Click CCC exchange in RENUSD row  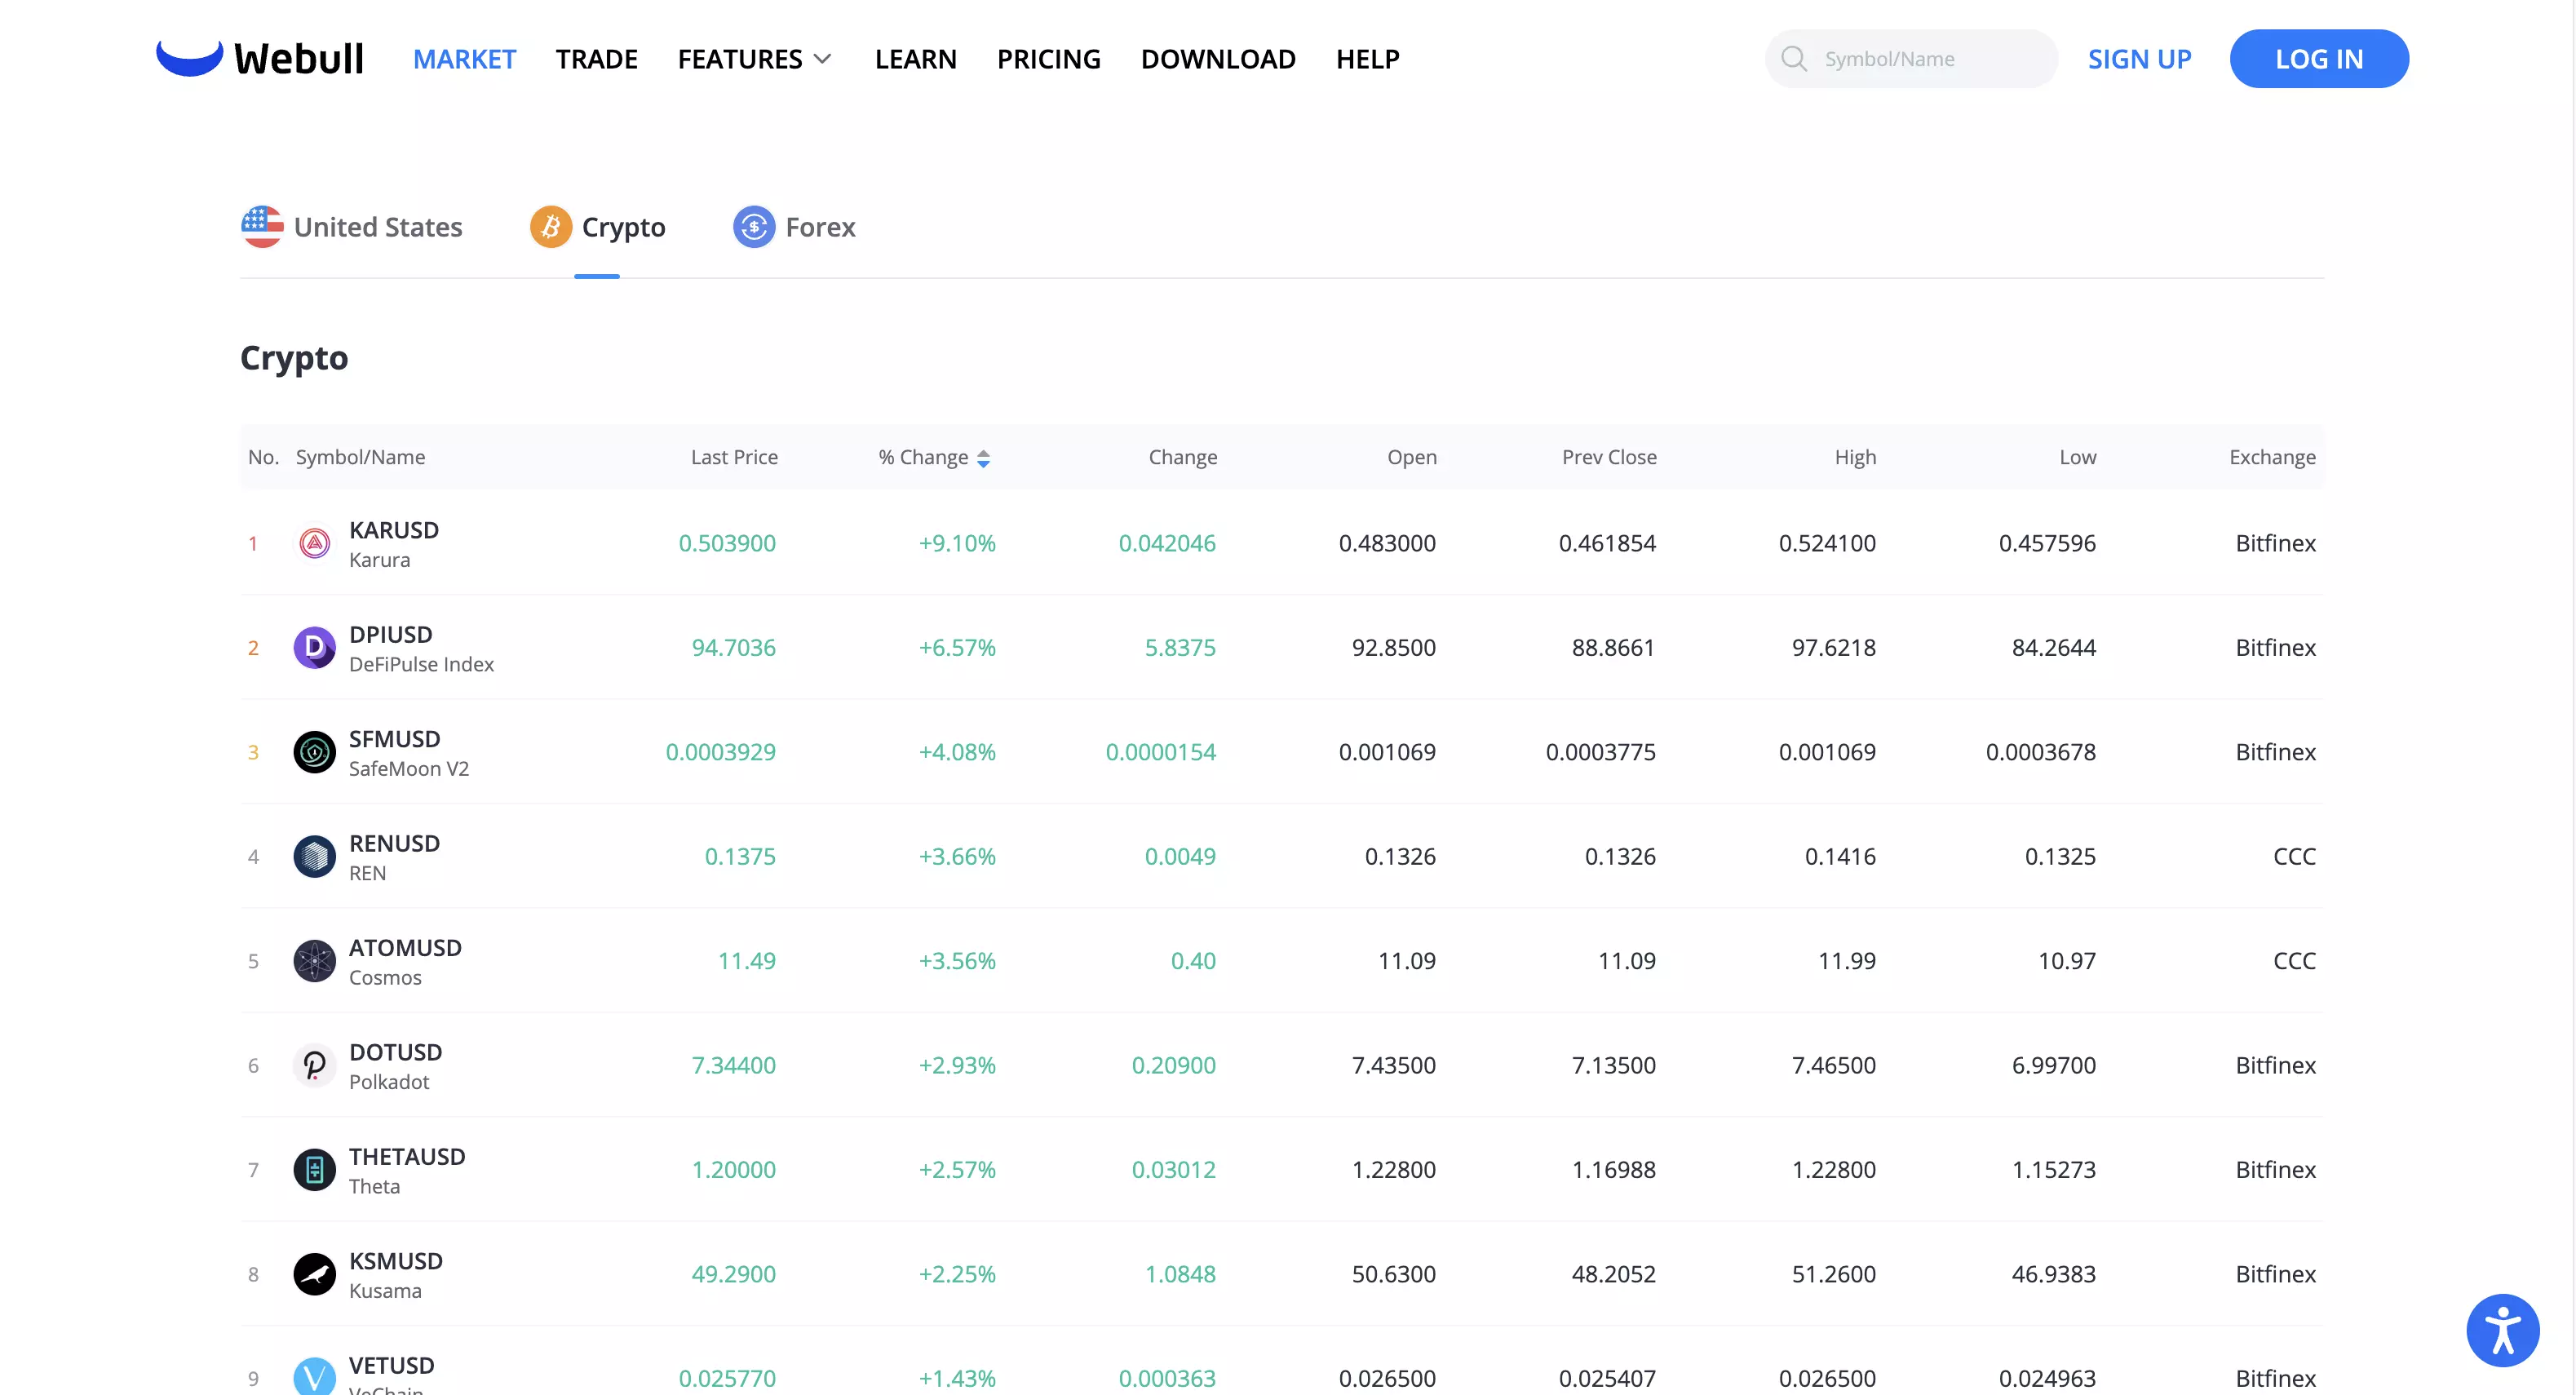2294,857
